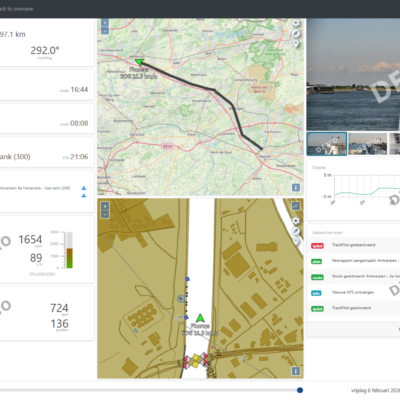
Task: Open settings gear on upper map
Action: click(x=296, y=23)
